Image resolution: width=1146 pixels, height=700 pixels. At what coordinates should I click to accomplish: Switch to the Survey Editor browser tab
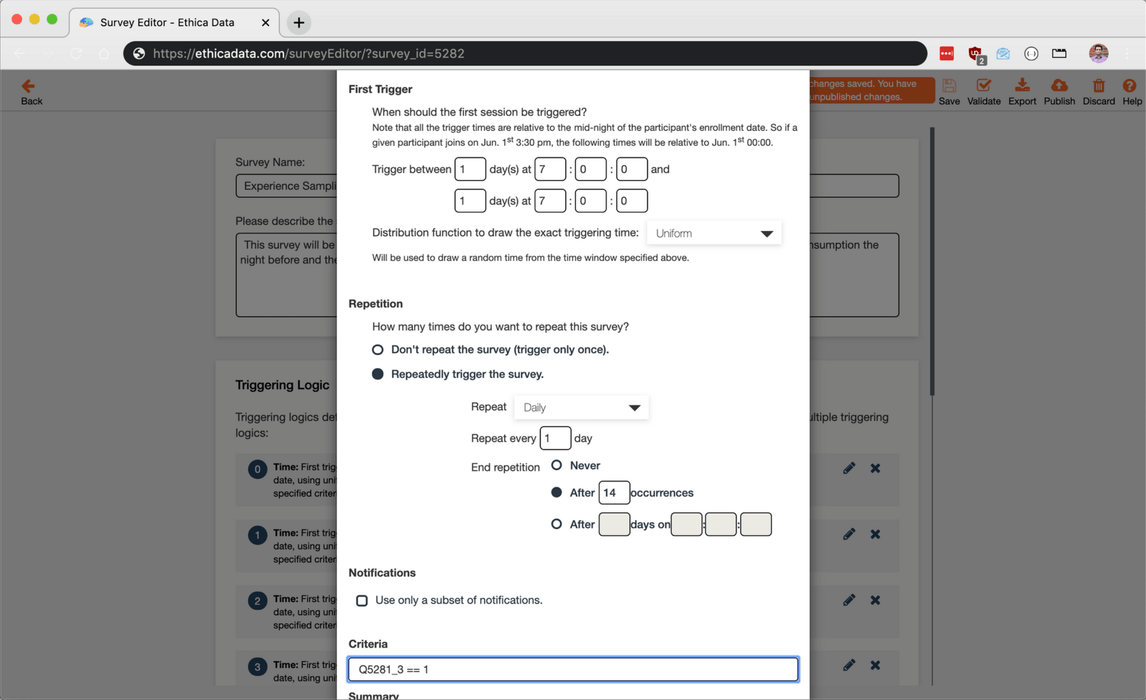(x=168, y=22)
